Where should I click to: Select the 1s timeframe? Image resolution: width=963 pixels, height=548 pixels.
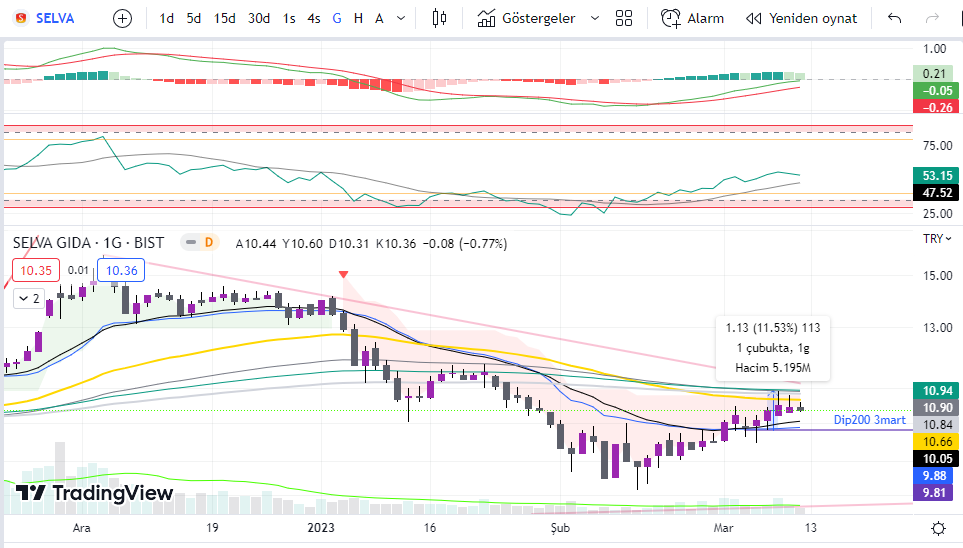289,18
